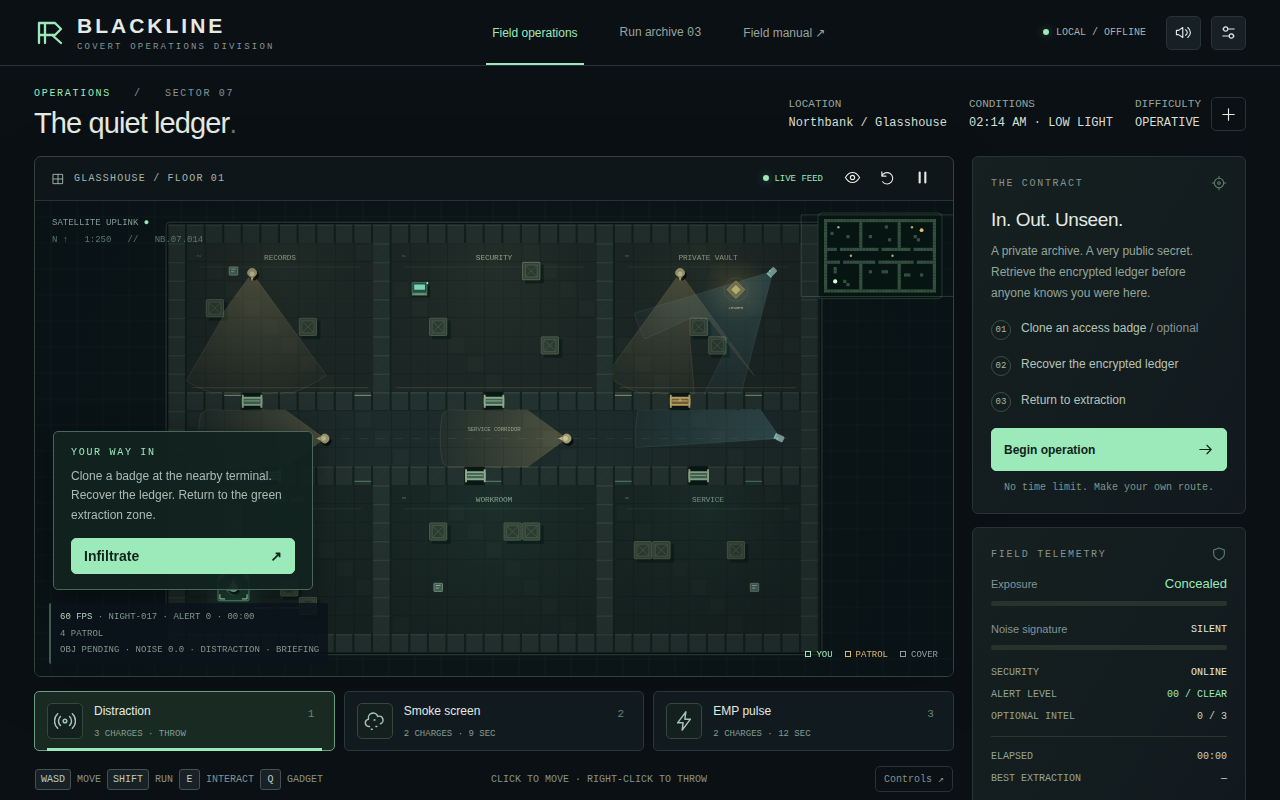
Task: Mute sound with the speaker icon
Action: 1183,33
